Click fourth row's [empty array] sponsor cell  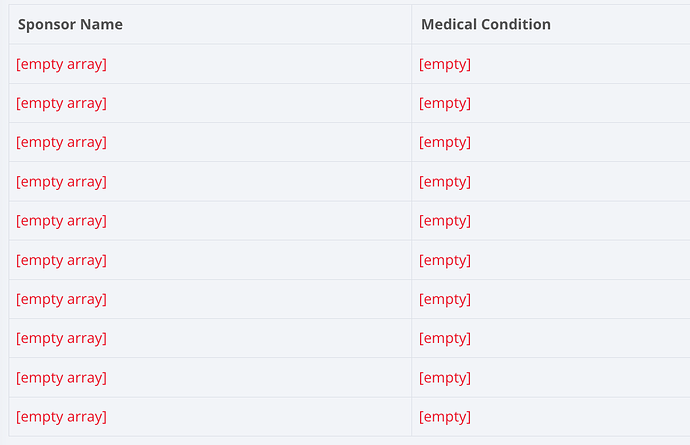(62, 181)
